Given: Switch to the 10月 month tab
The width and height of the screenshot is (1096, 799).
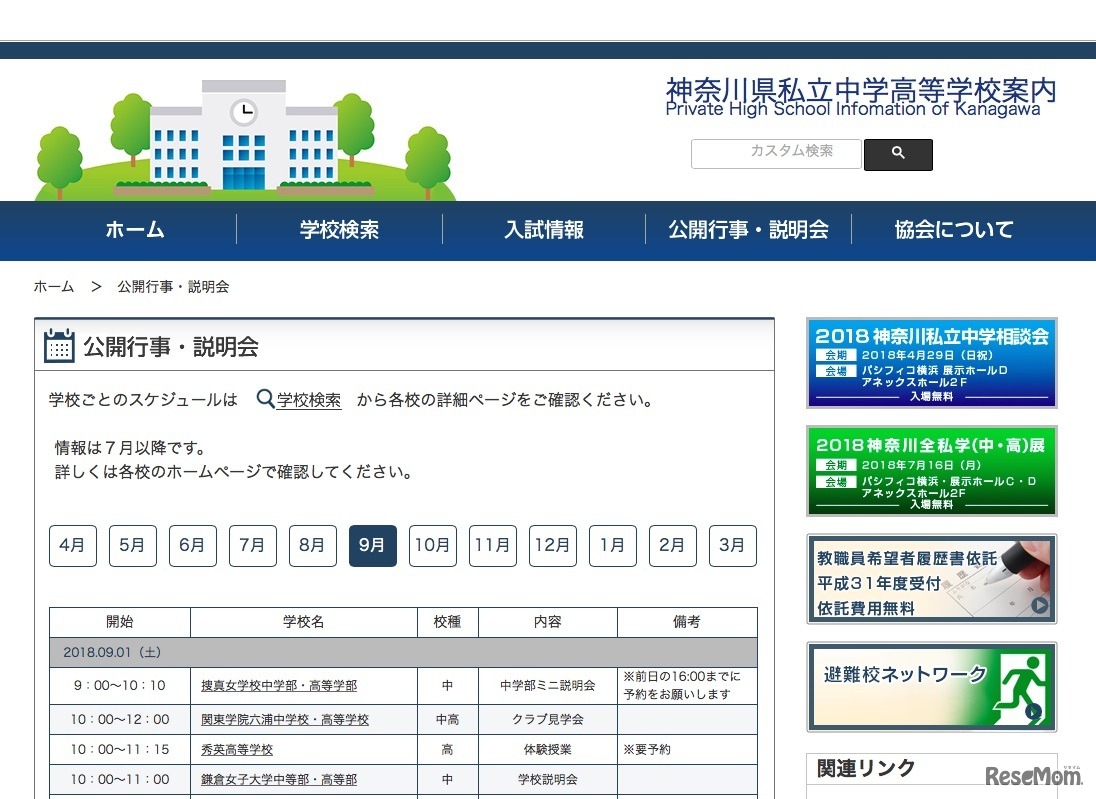Looking at the screenshot, I should pos(432,545).
